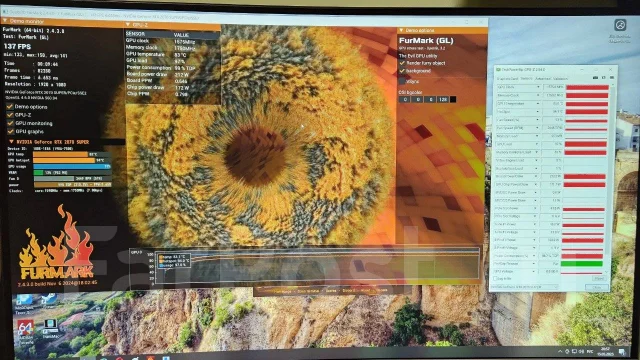Toggle the Demo options checkbox in Demo monitor
The width and height of the screenshot is (640, 360).
pos(10,107)
